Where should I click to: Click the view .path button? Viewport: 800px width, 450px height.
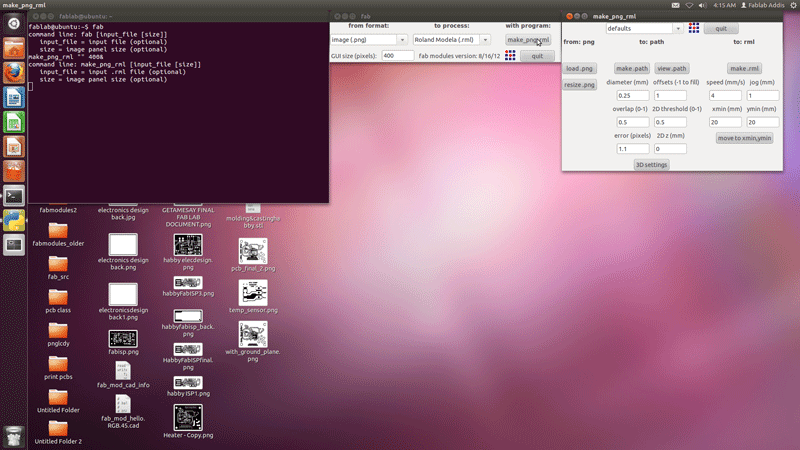pos(671,68)
